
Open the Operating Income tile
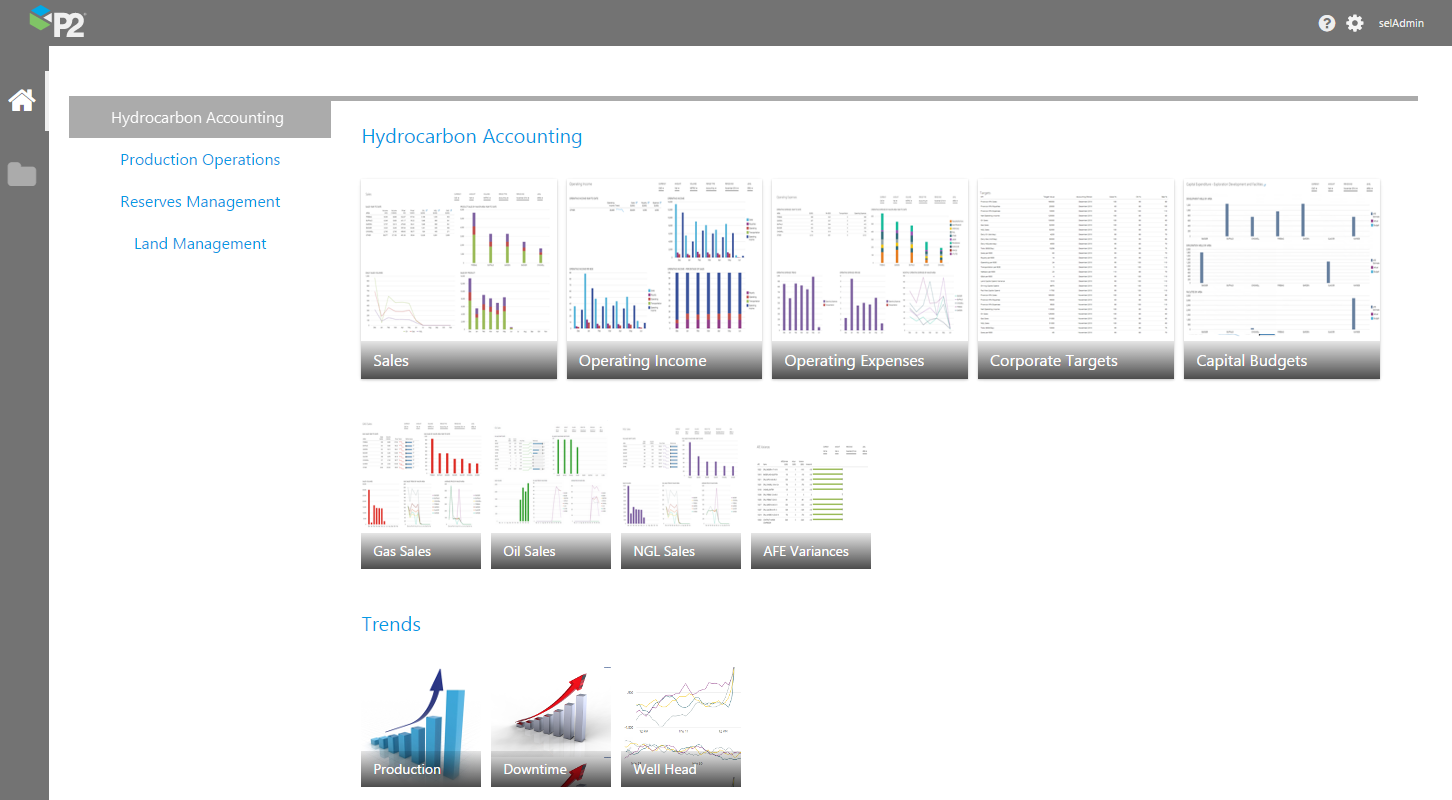(665, 279)
